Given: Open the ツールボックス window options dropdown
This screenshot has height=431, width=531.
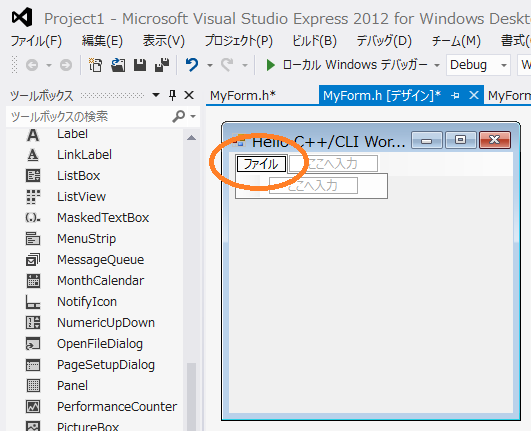Looking at the screenshot, I should pyautogui.click(x=156, y=95).
